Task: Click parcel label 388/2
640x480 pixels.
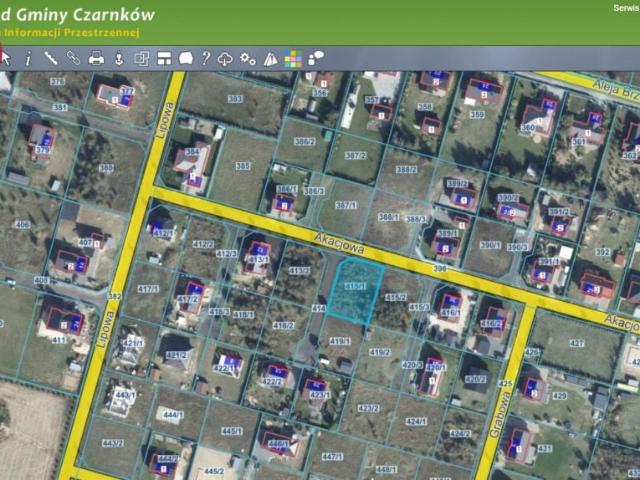Action: click(x=406, y=169)
